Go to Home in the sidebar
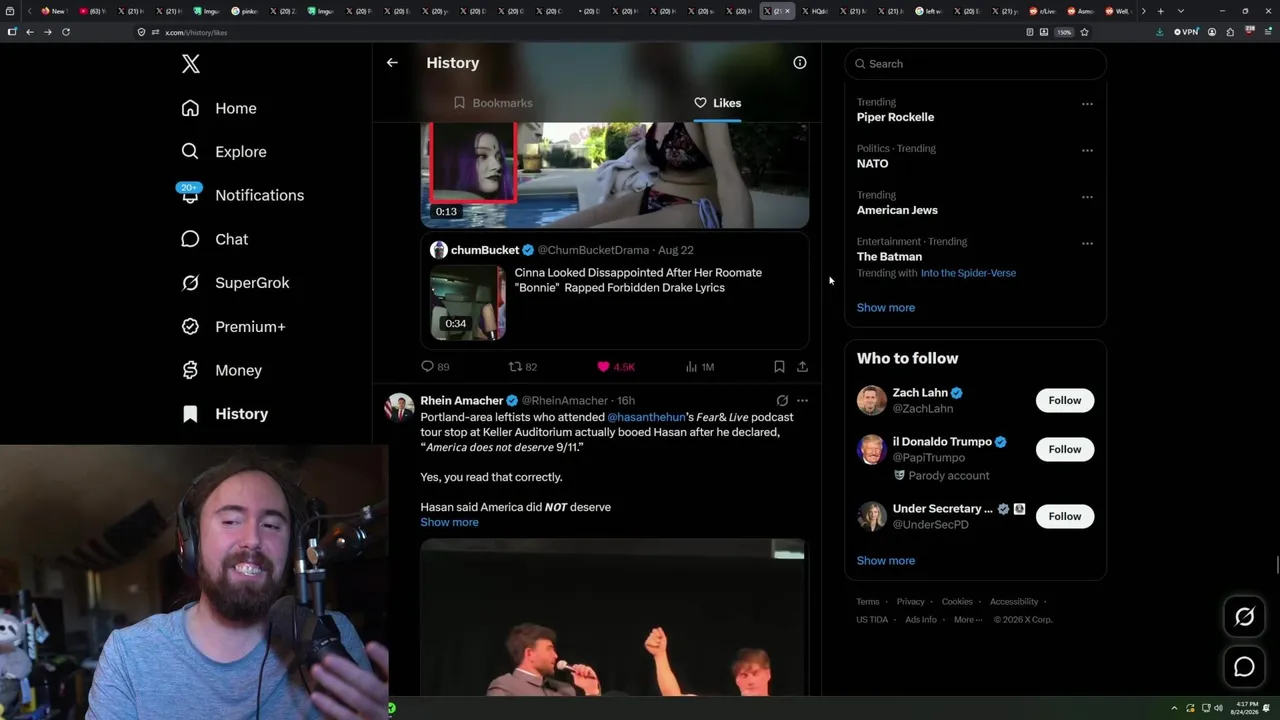The image size is (1280, 720). tap(219, 108)
